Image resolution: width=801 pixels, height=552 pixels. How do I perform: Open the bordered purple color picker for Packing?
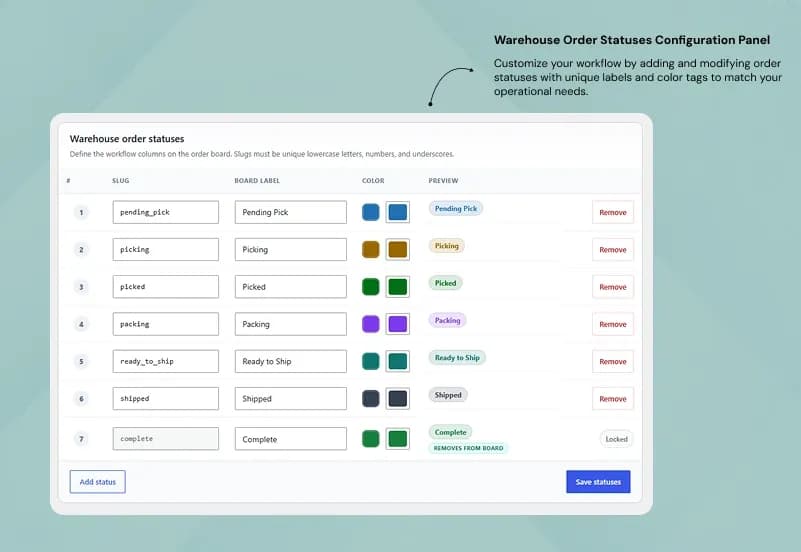click(x=397, y=324)
